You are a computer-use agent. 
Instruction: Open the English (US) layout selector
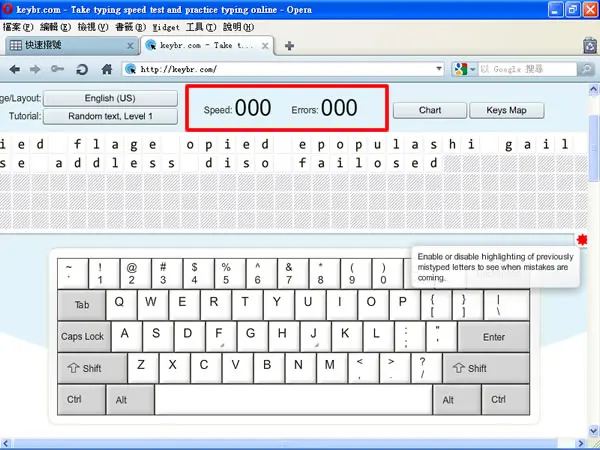coord(110,98)
